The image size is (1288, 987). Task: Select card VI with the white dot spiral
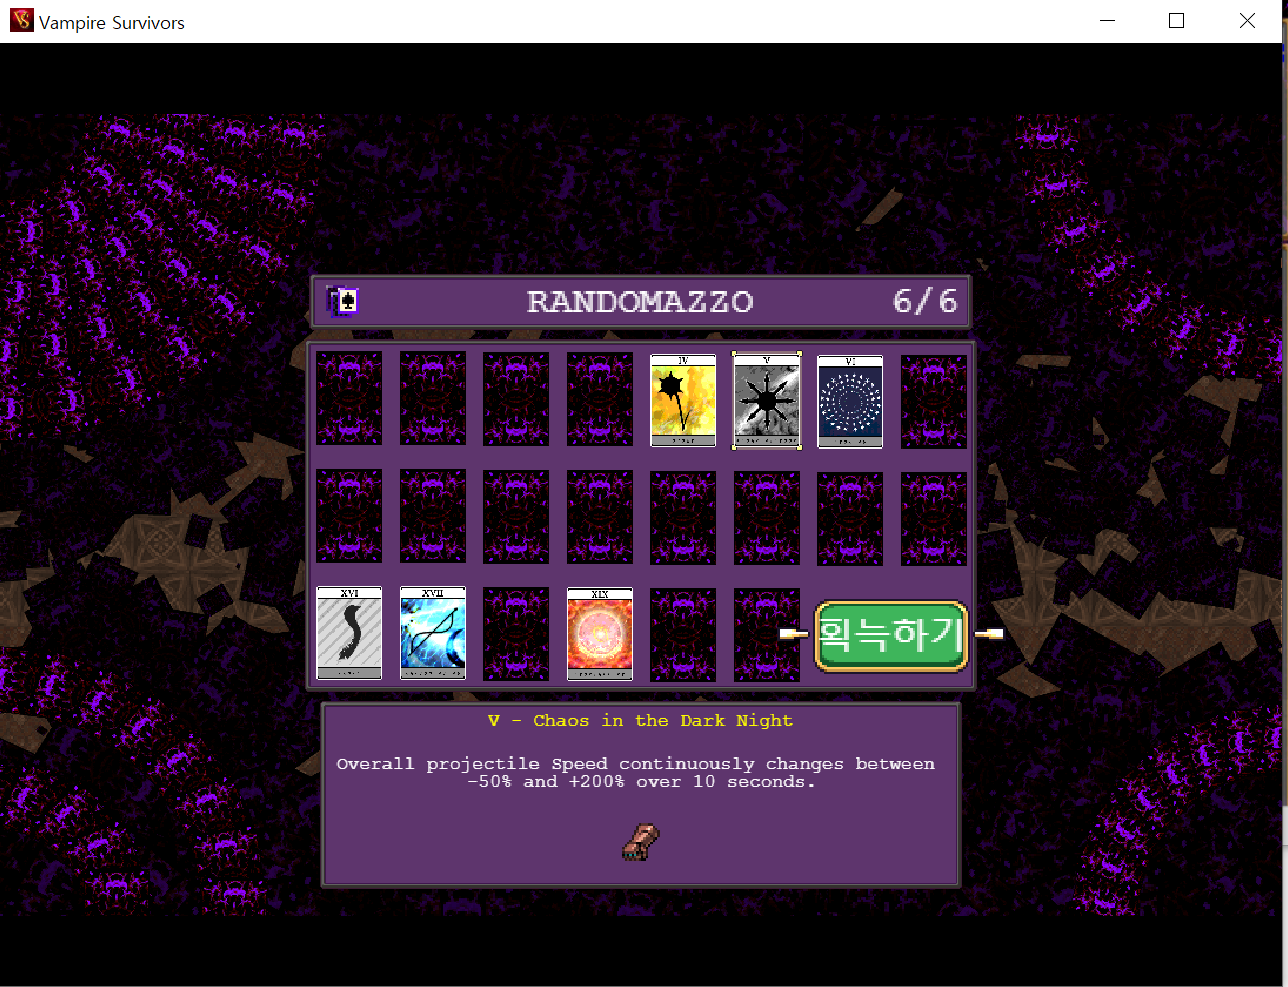[850, 400]
